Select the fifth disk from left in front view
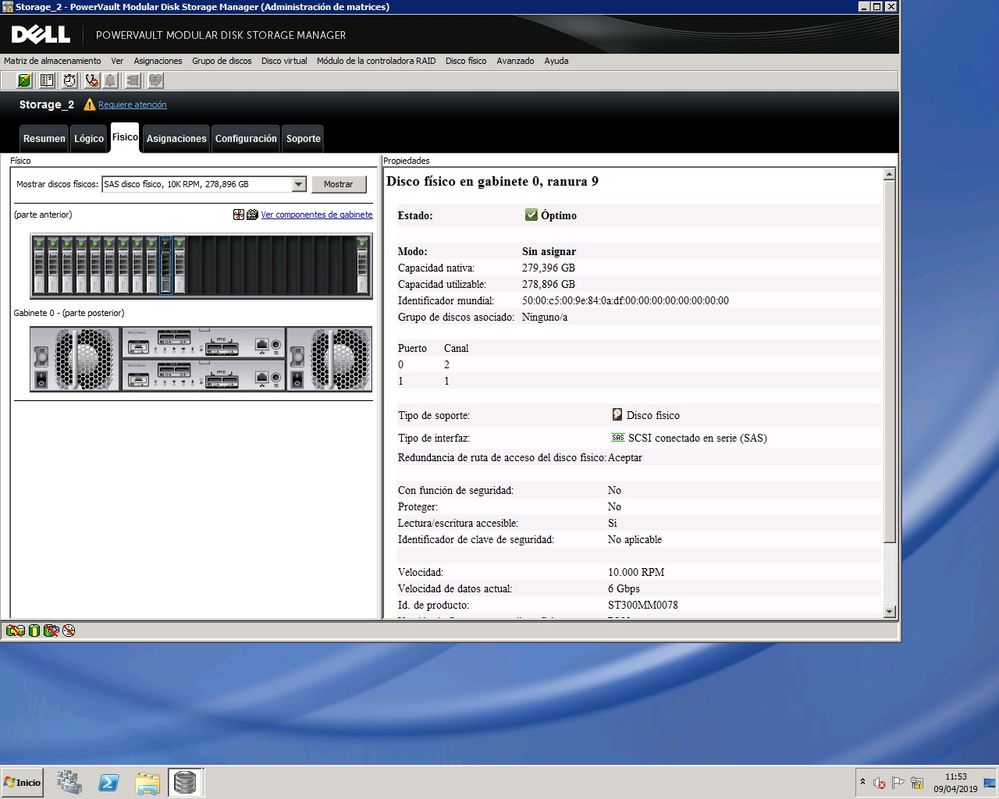999x799 pixels. coord(95,264)
